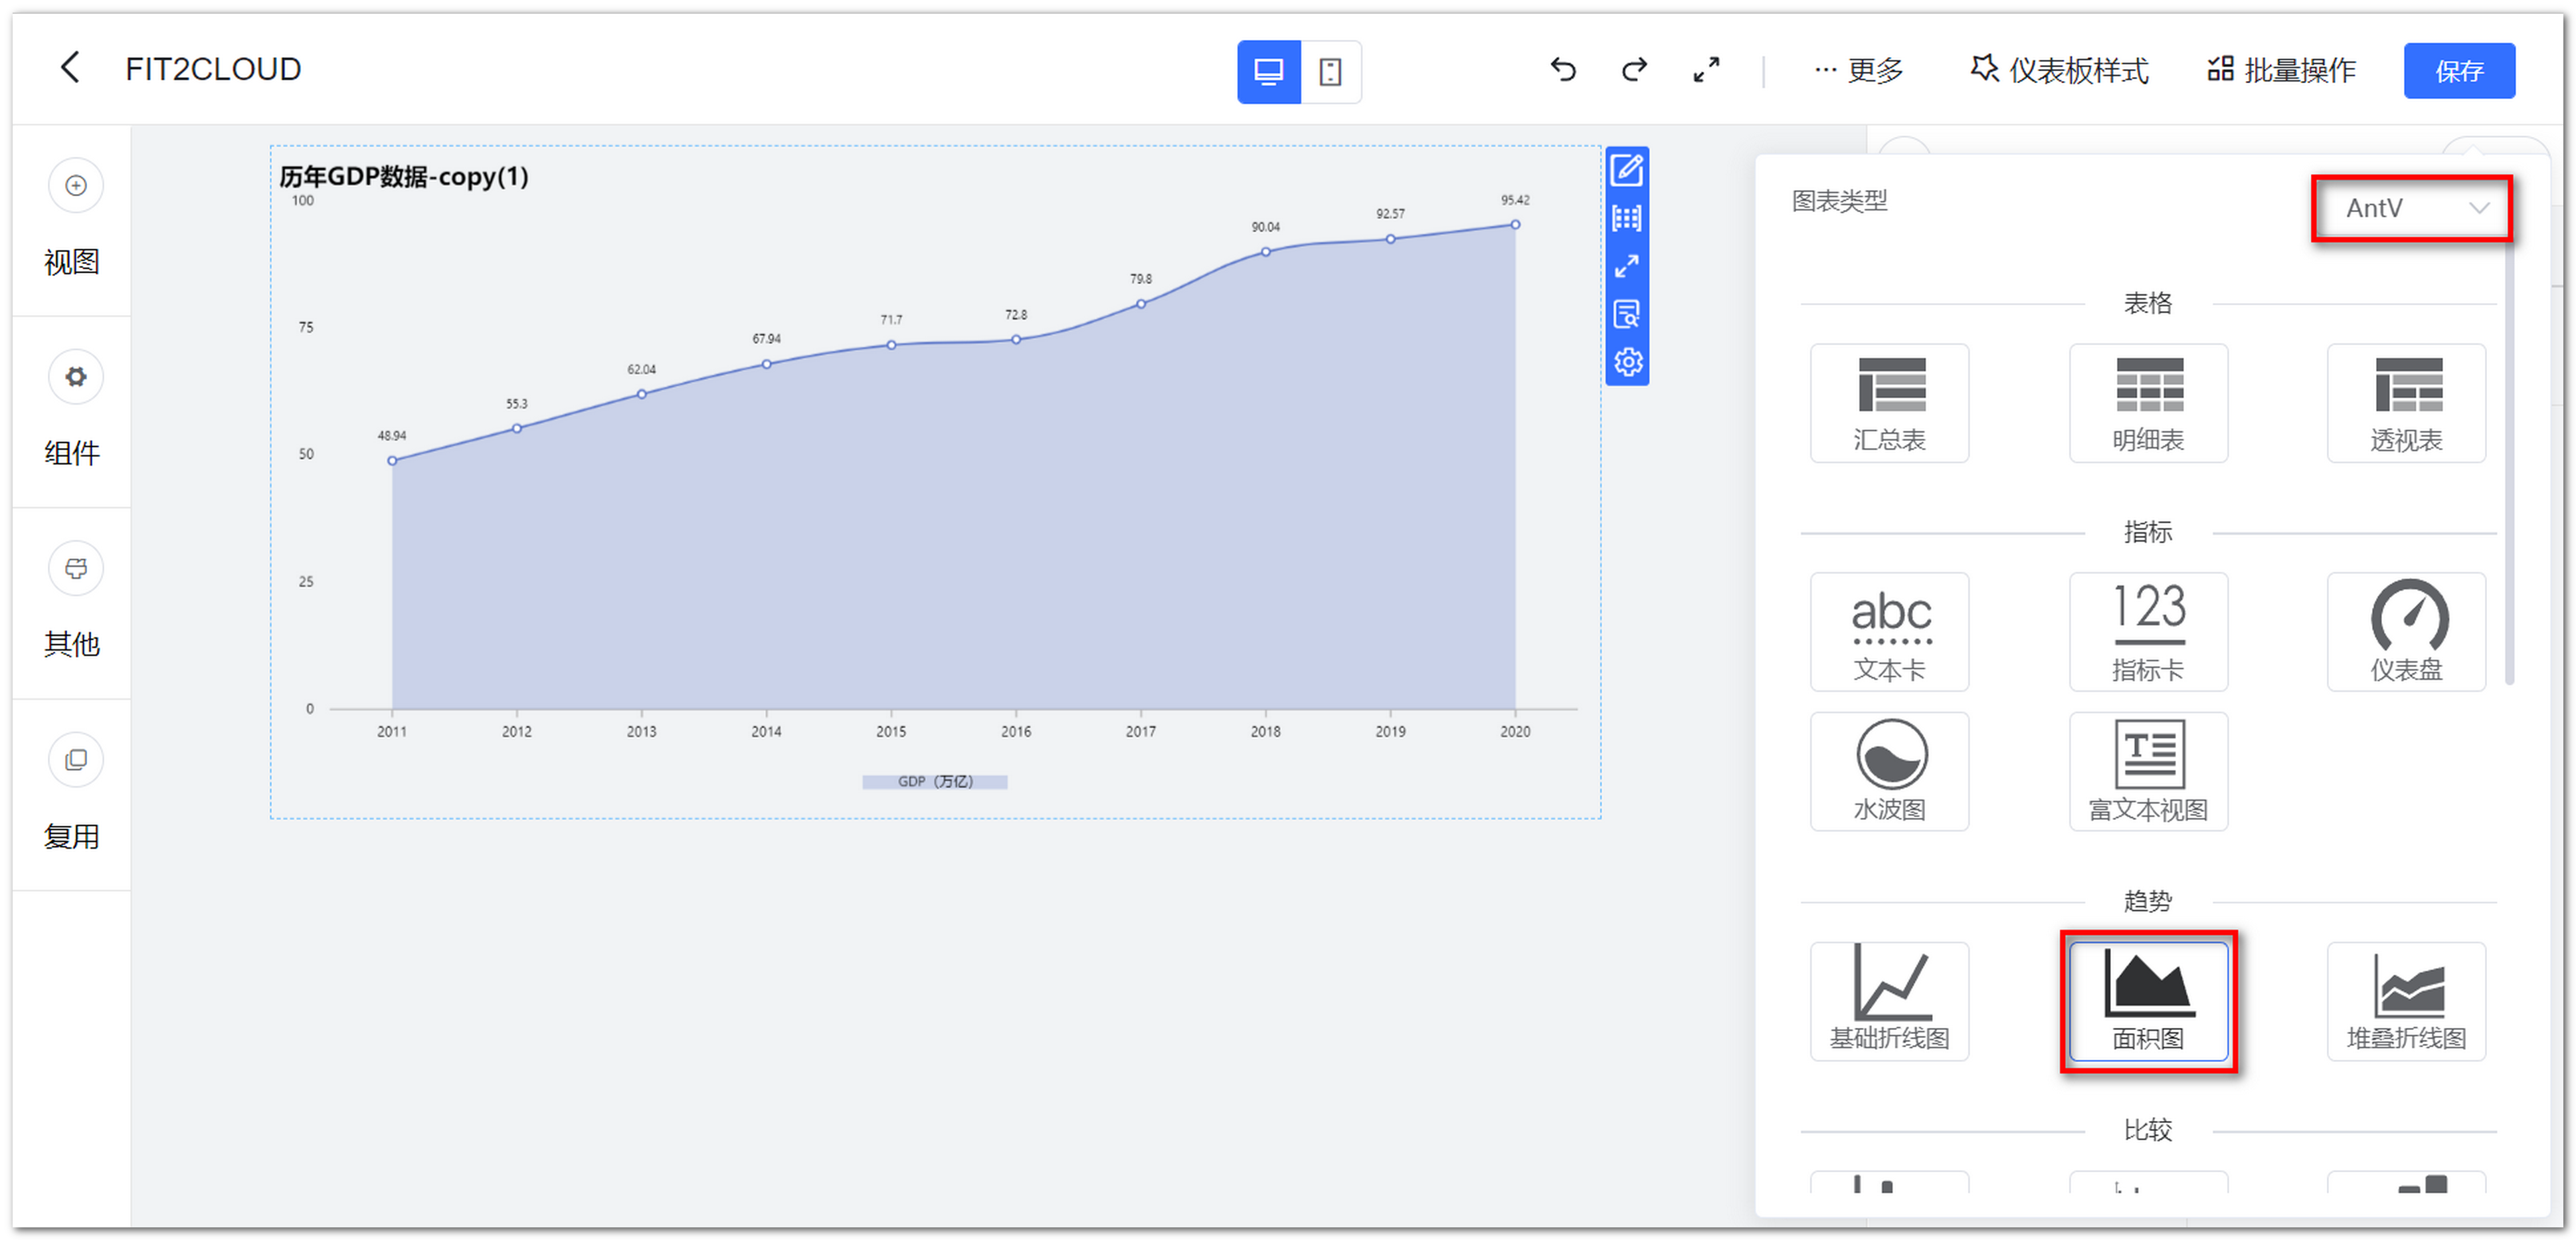This screenshot has height=1240, width=2576.
Task: Go back using the arrow beside FIT2CLOUD
Action: click(70, 68)
